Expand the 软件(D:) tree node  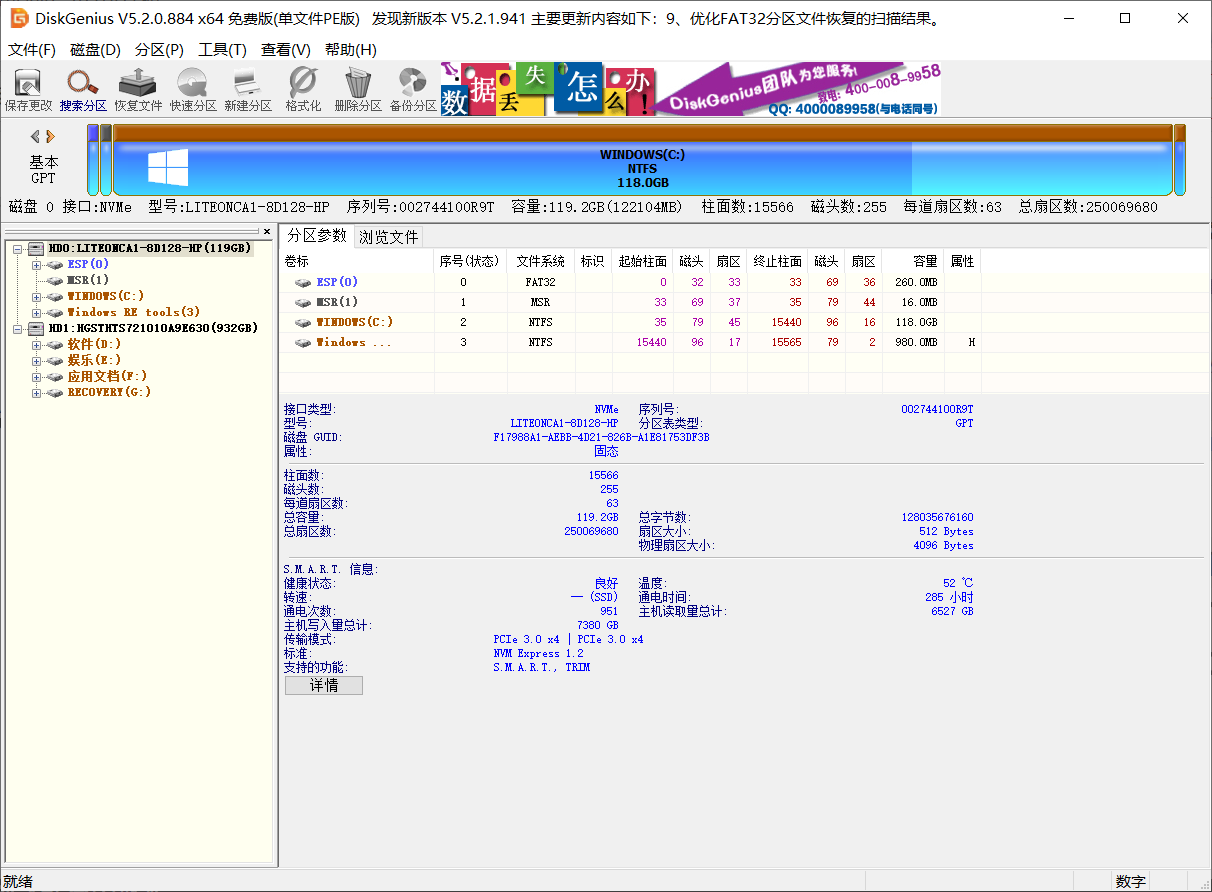coord(37,344)
